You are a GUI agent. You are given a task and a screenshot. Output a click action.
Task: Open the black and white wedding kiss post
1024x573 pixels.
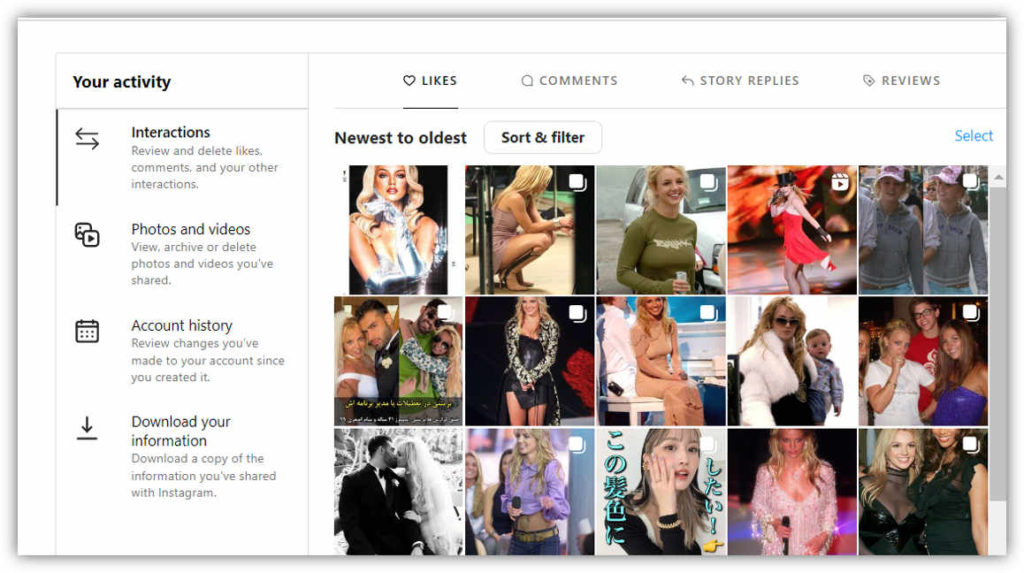tap(398, 491)
